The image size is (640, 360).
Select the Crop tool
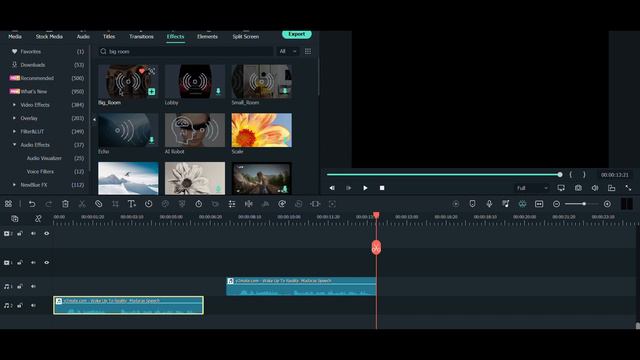pos(116,204)
